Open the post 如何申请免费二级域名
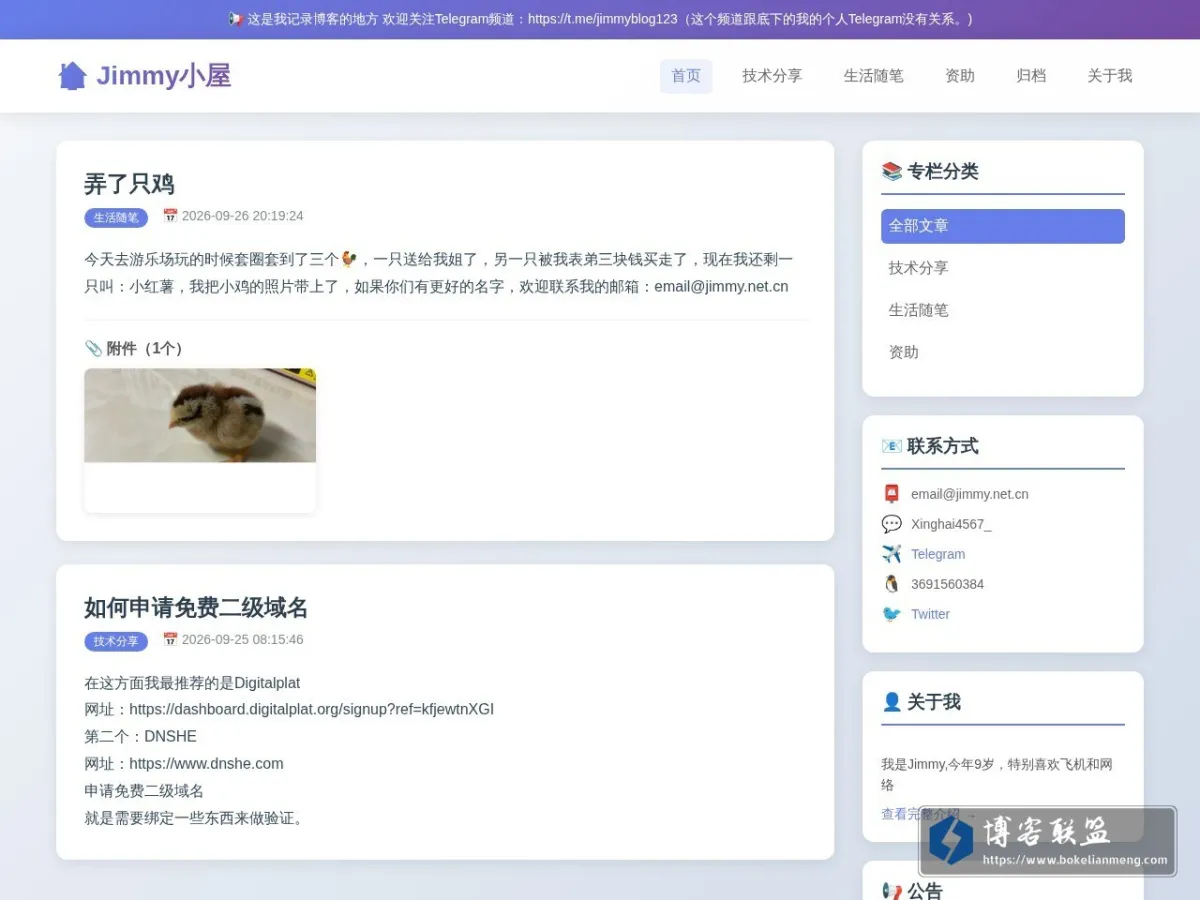Viewport: 1200px width, 900px height. pos(196,608)
